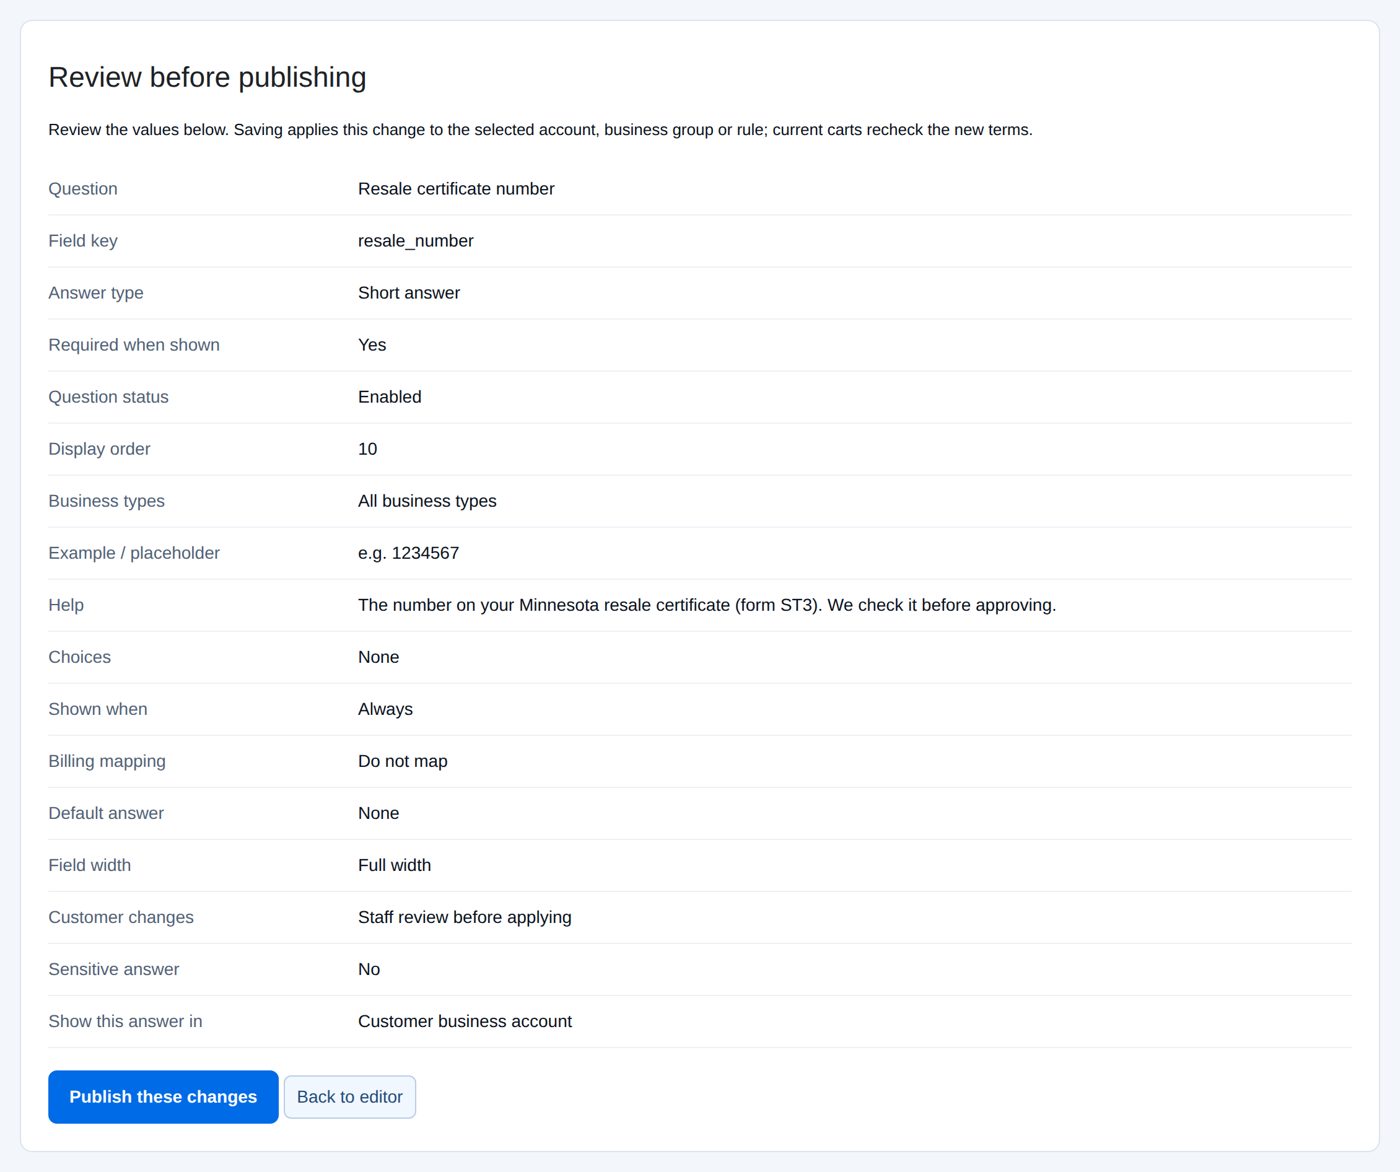Image resolution: width=1400 pixels, height=1172 pixels.
Task: Click the placeholder value 'e.g. 1234567'
Action: pyautogui.click(x=409, y=553)
